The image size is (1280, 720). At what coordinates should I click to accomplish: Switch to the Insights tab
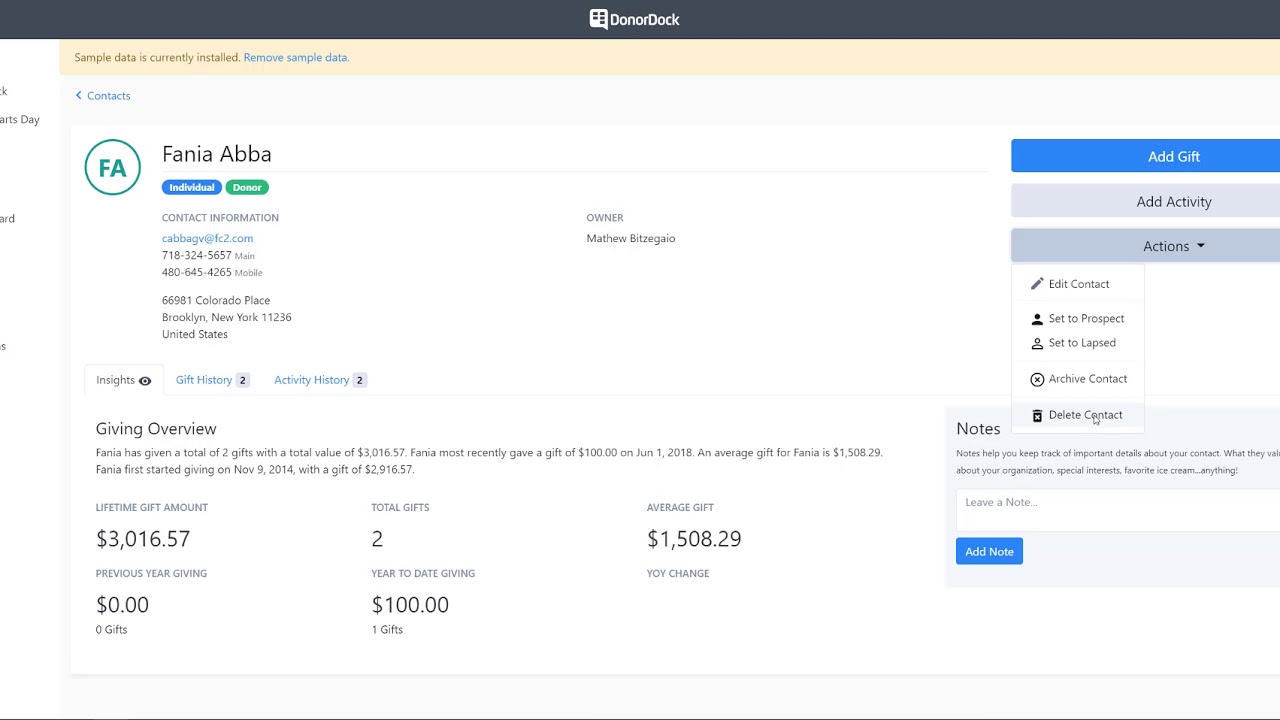click(123, 380)
